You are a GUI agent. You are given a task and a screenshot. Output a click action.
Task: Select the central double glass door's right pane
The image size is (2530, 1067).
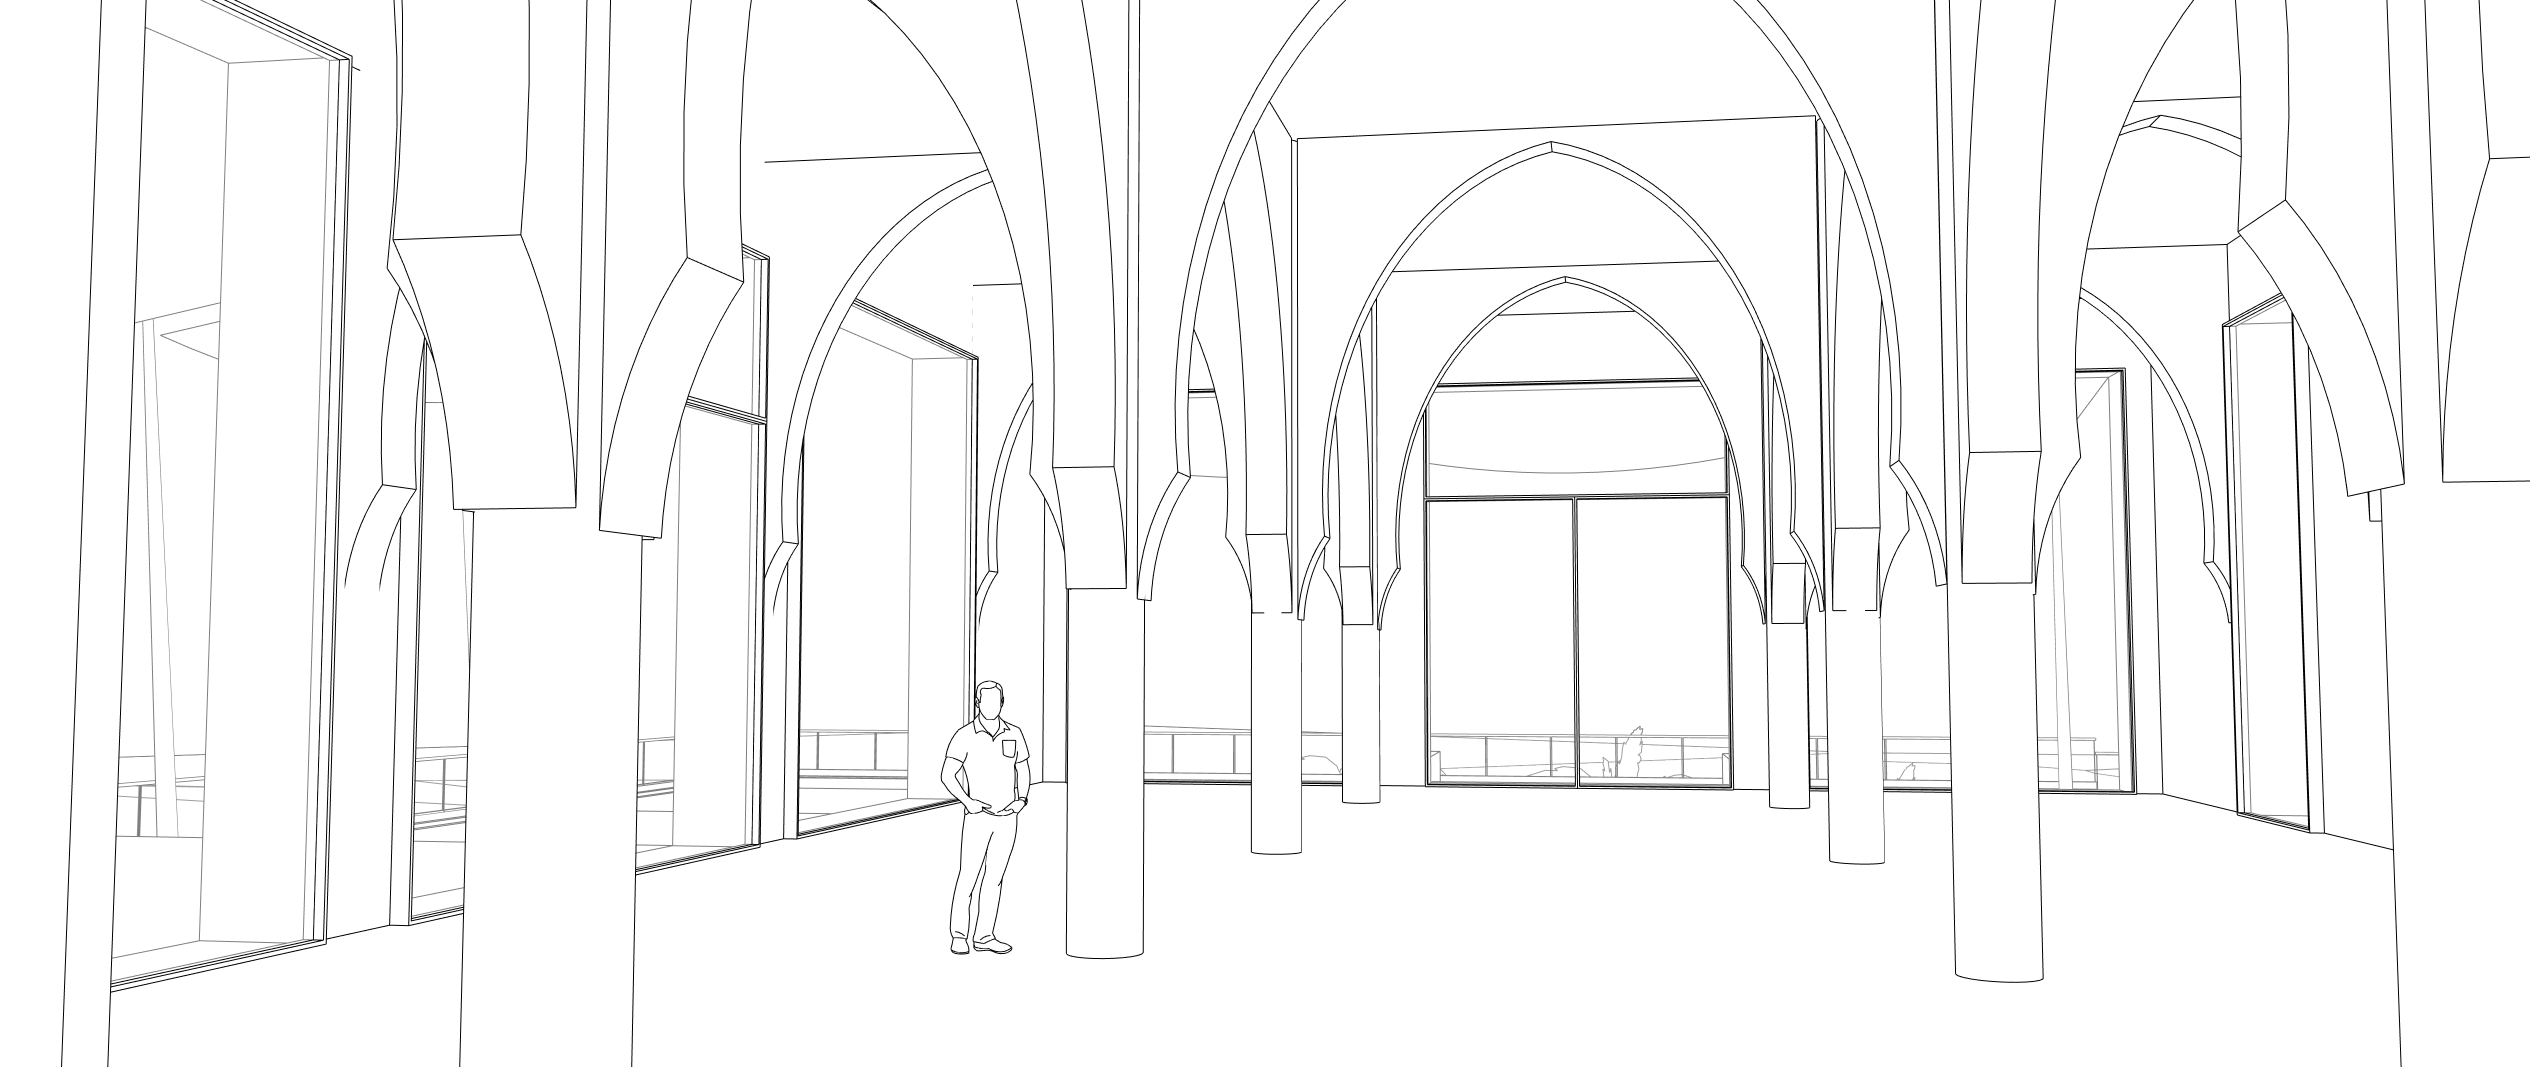point(1652,640)
